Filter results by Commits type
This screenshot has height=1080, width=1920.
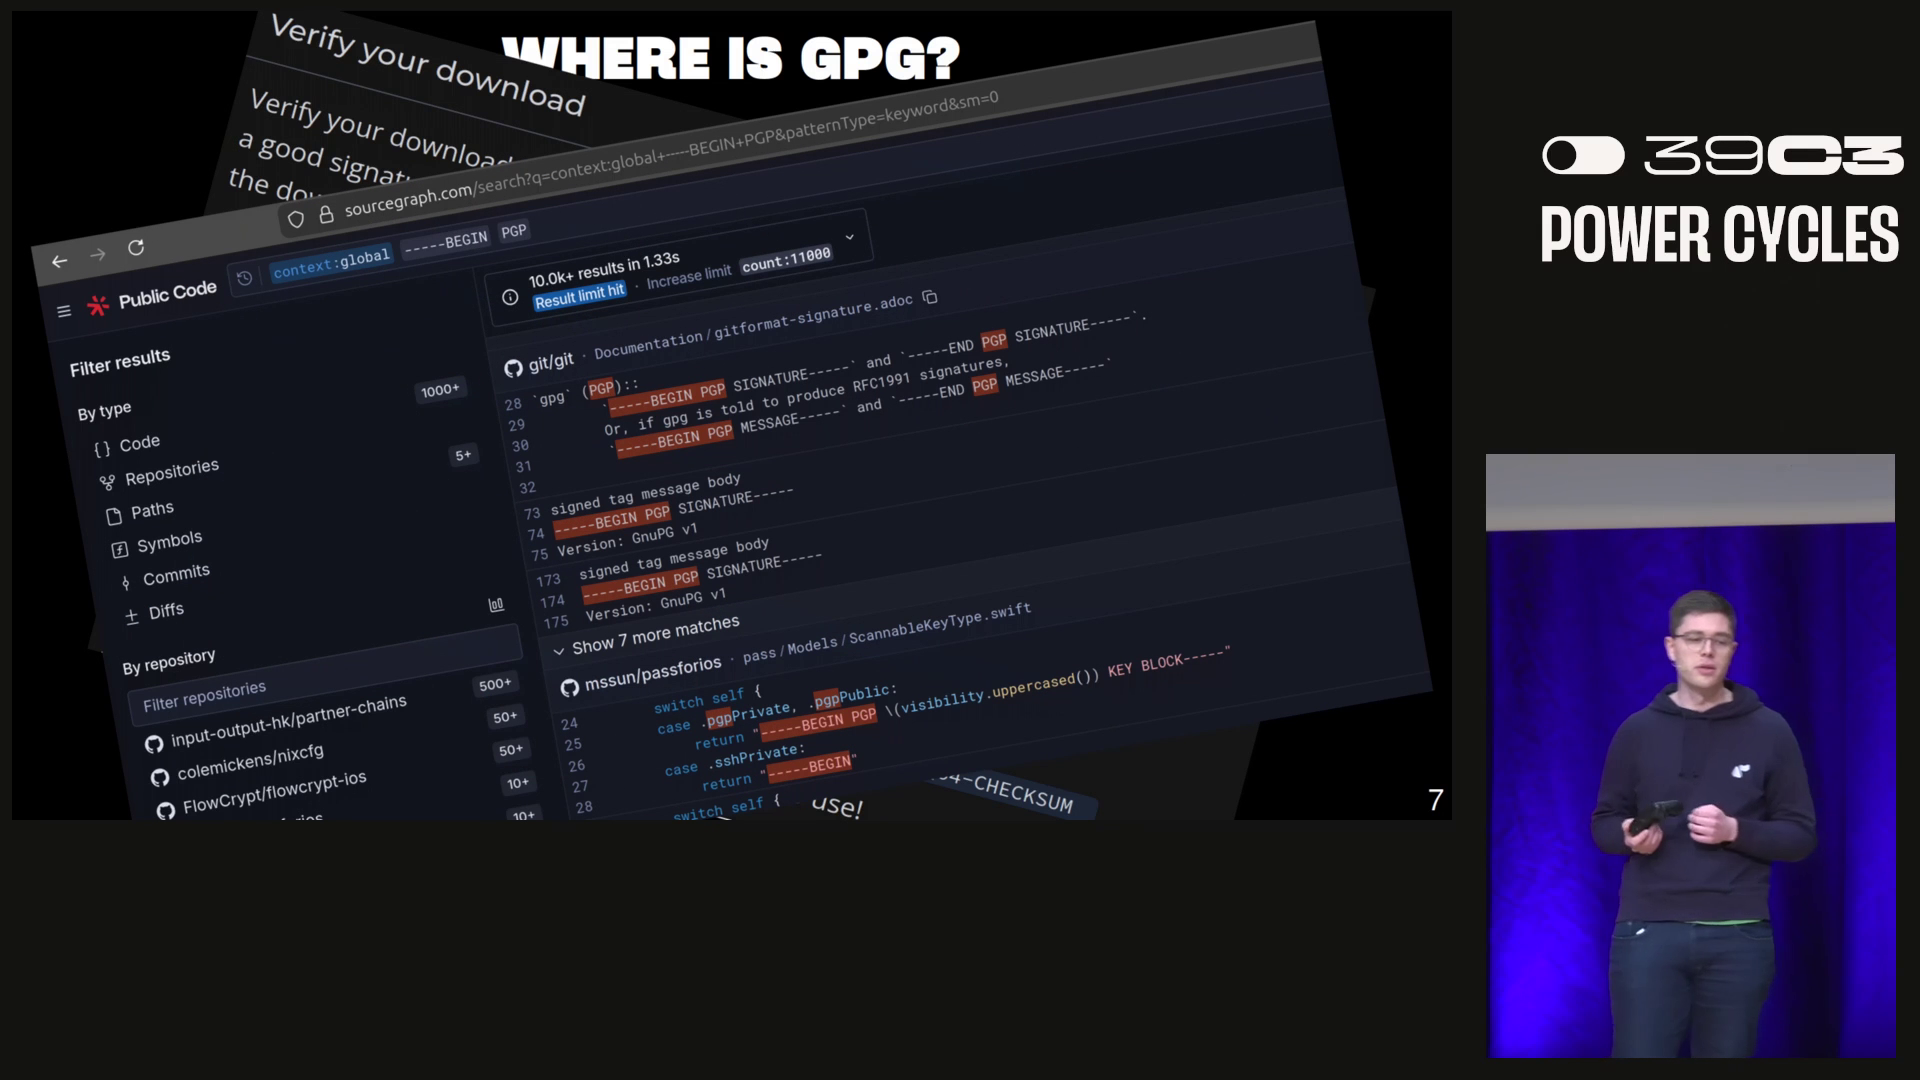(175, 575)
